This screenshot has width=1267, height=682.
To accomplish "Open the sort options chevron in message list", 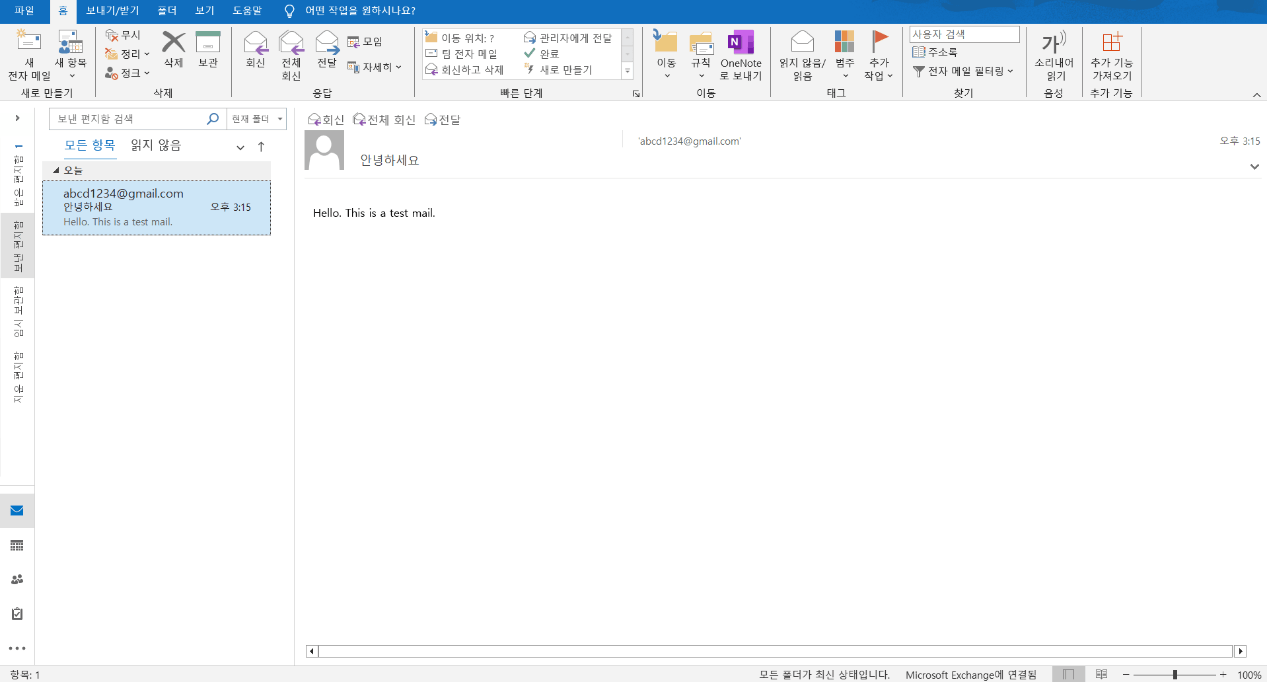I will 240,147.
